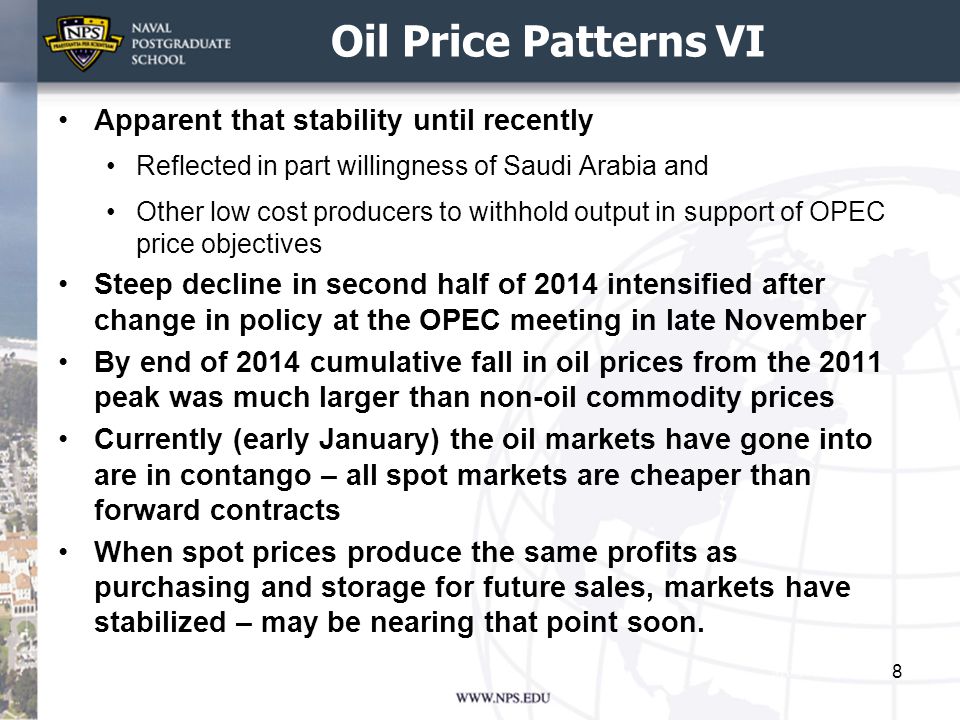This screenshot has height=720, width=960.
Task: Select the 'Currently (early January)' bullet
Action: coord(483,474)
